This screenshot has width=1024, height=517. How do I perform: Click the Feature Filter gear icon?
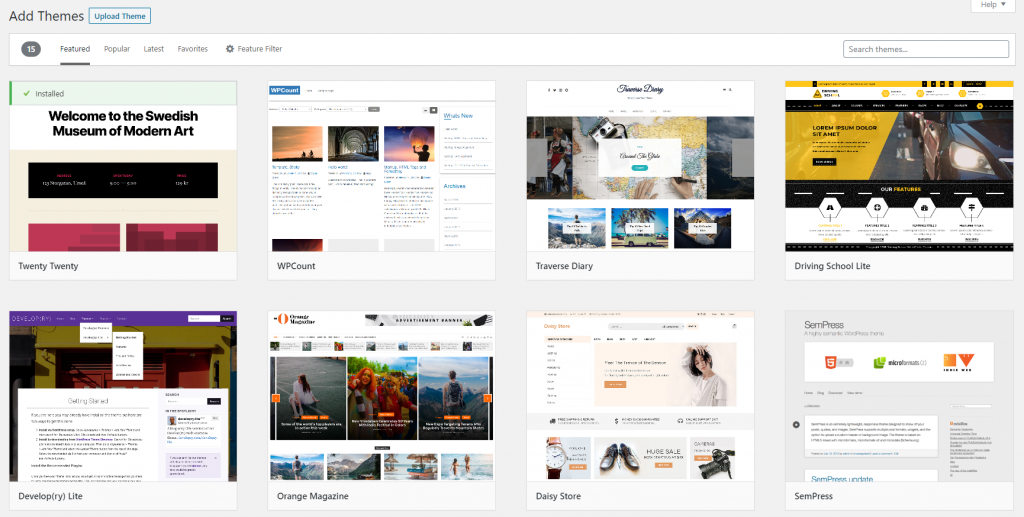point(230,49)
